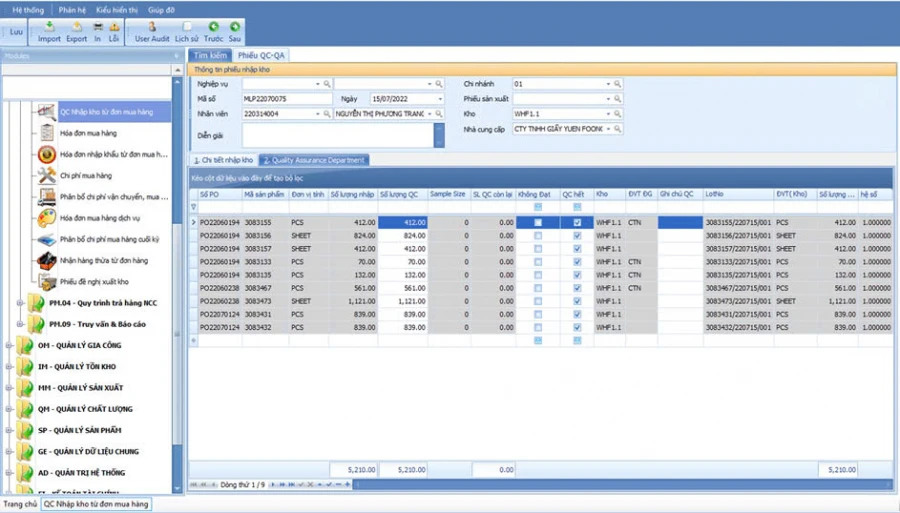Open the Phân hệ menu
The image size is (900, 513).
(72, 10)
